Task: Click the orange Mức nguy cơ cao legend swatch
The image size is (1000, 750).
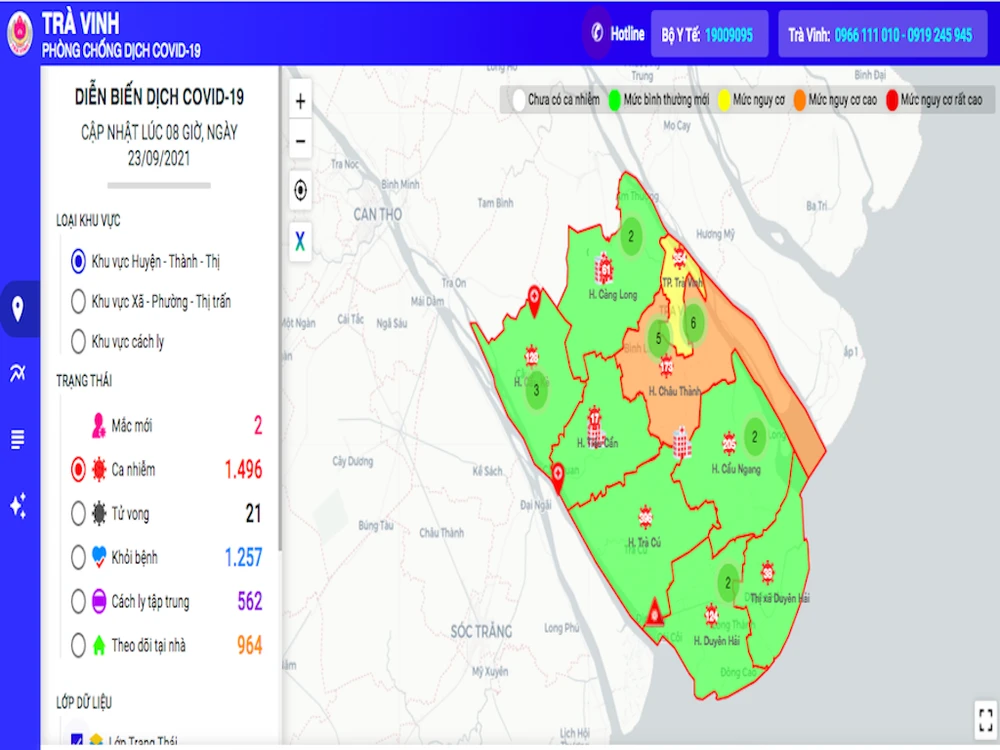Action: (800, 100)
